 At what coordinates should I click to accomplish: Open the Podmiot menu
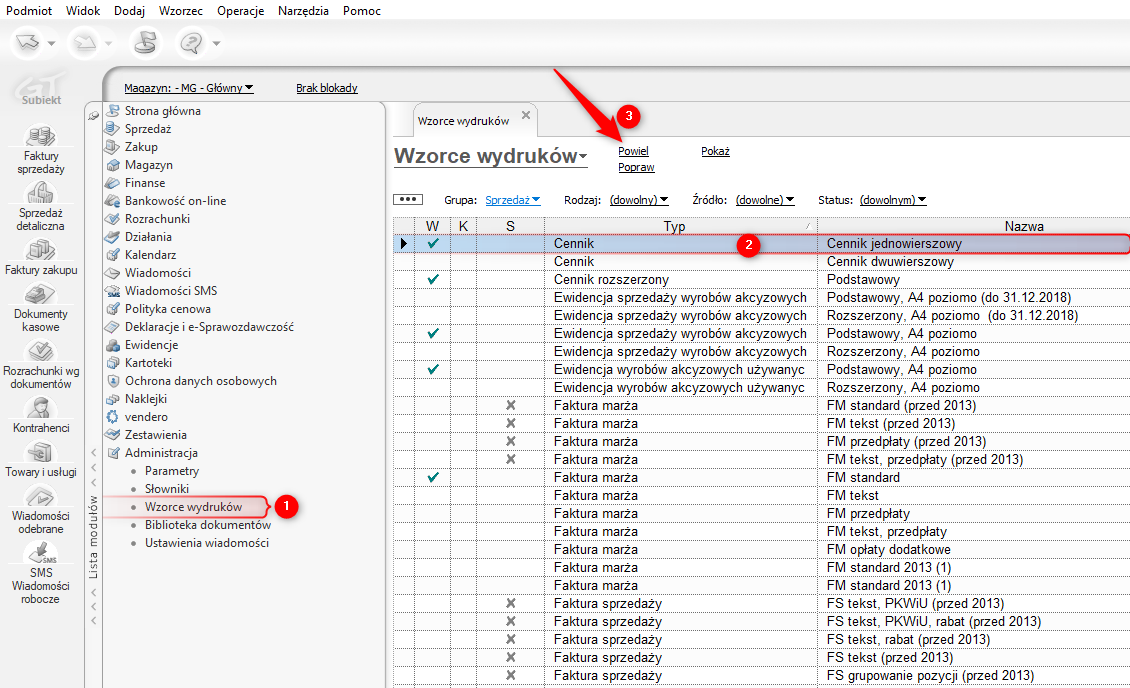coord(29,11)
